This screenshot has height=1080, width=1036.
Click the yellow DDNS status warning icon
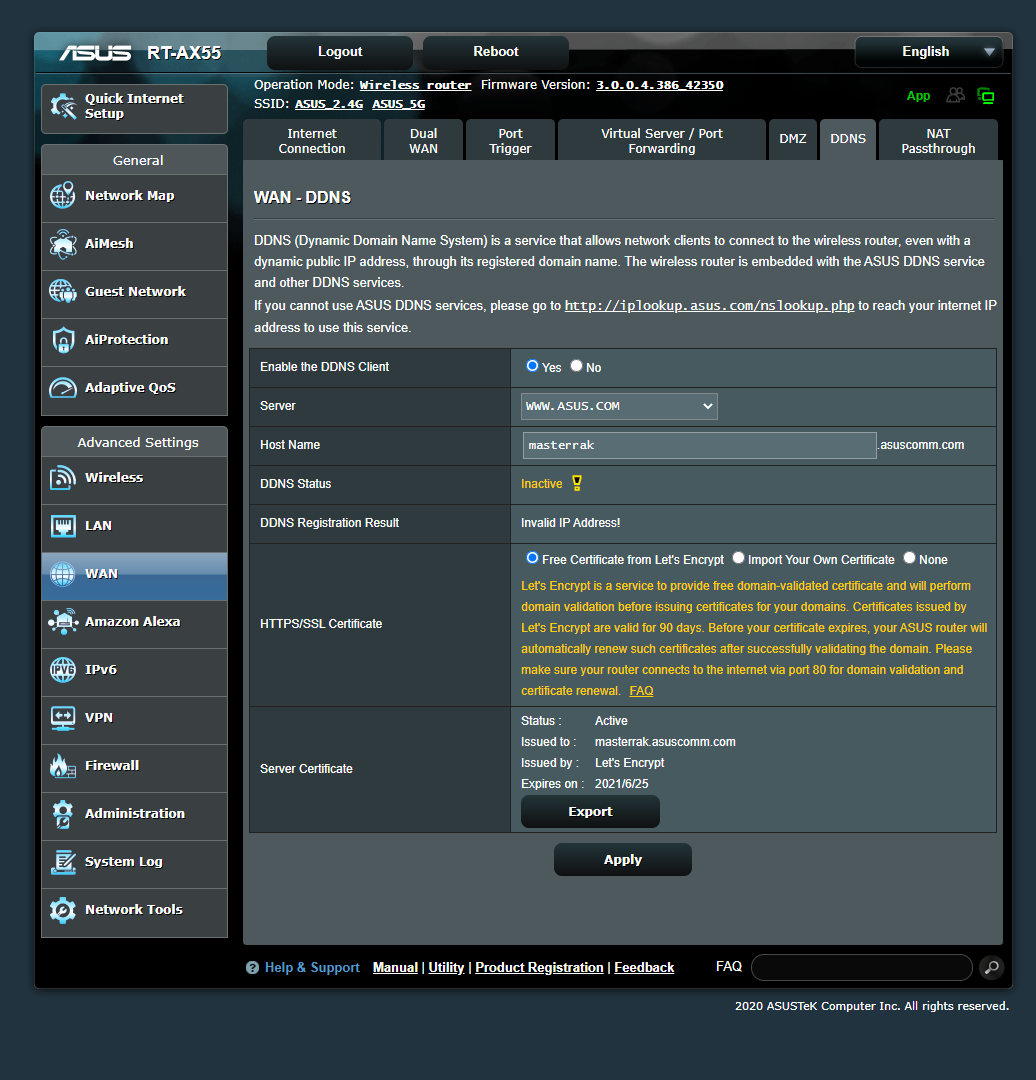tap(577, 483)
